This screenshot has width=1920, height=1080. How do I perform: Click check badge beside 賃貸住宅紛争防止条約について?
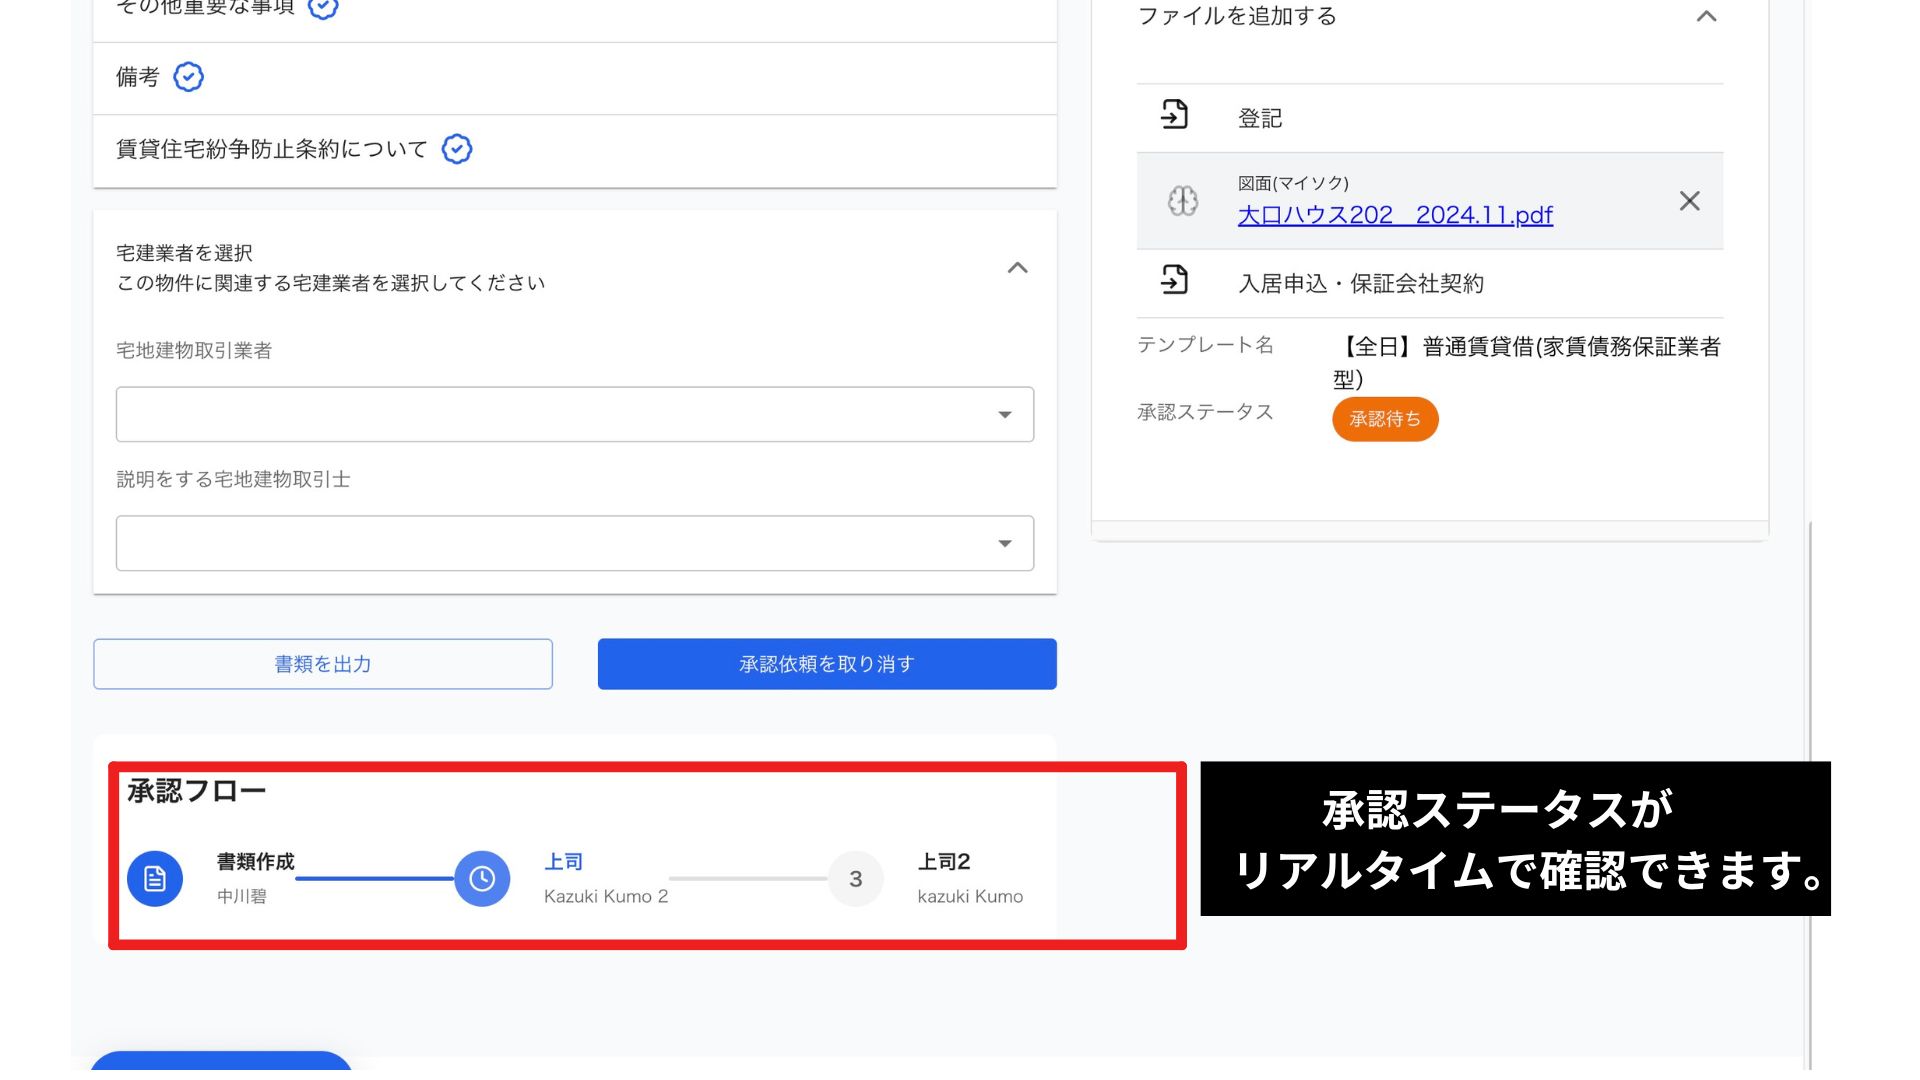(457, 149)
